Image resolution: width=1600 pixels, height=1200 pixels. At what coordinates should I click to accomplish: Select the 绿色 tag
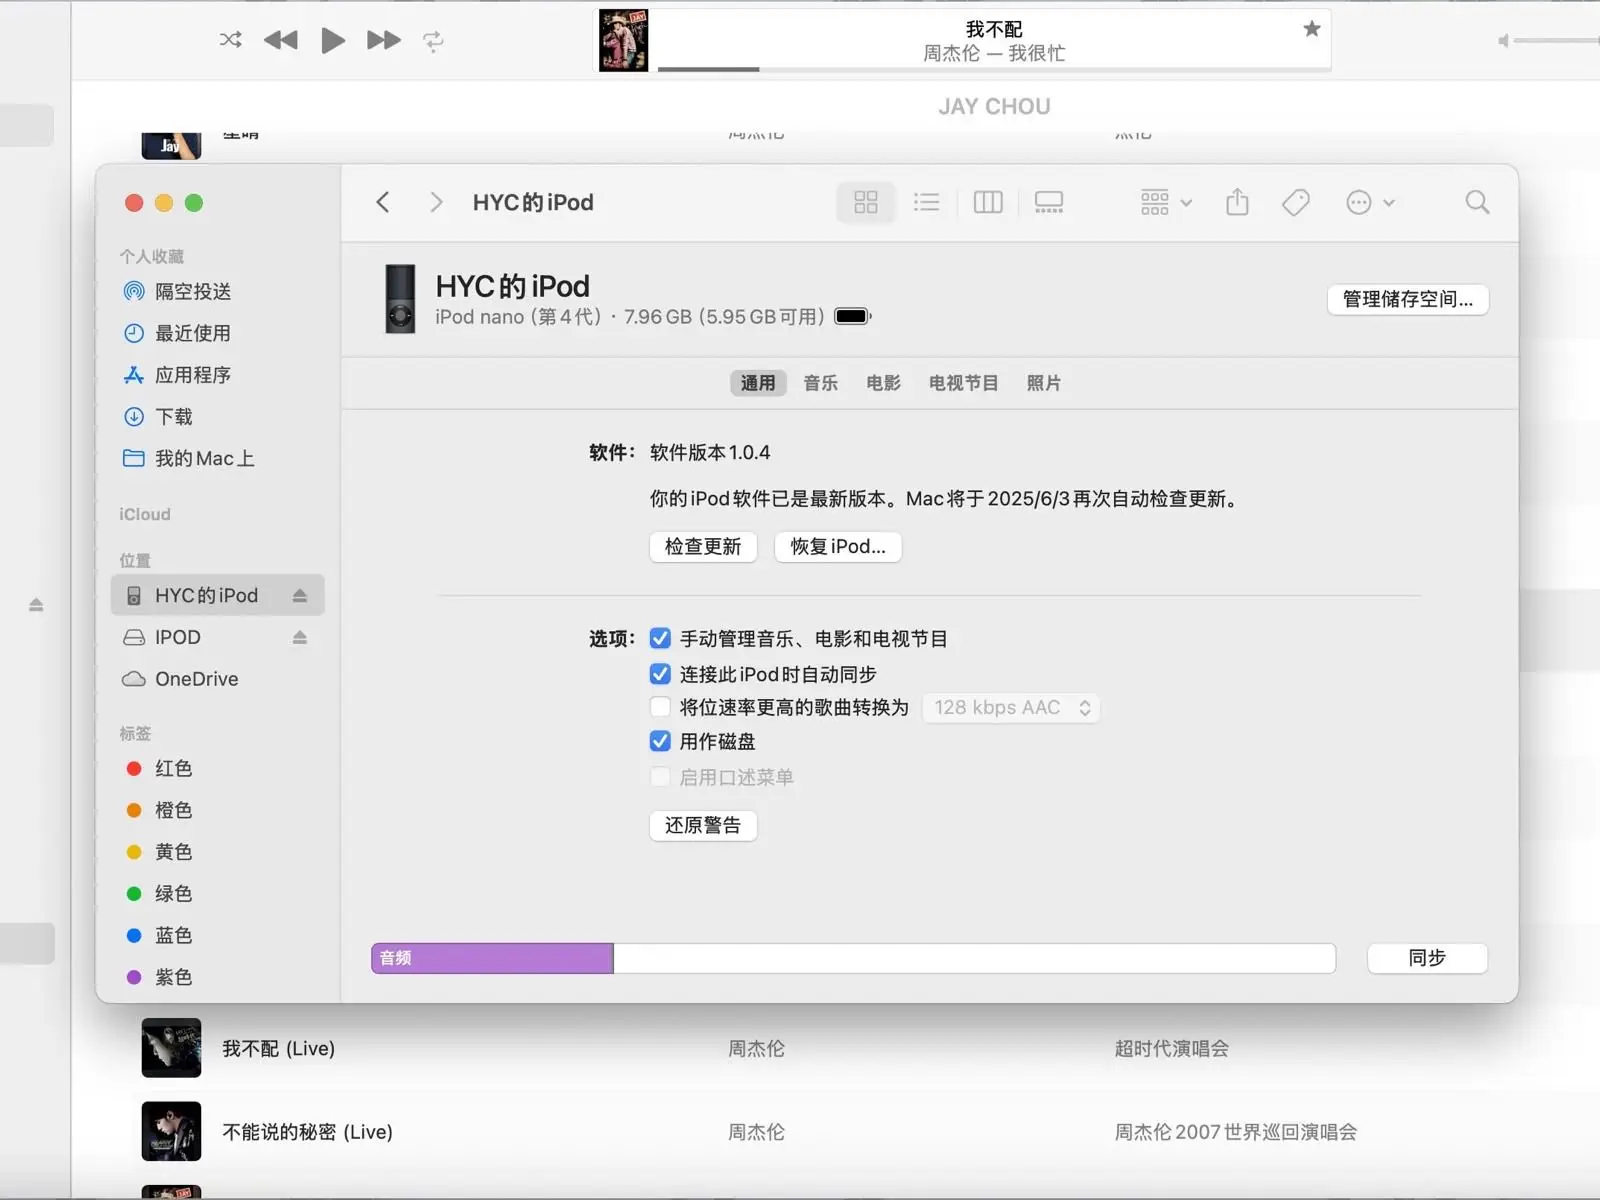pyautogui.click(x=217, y=893)
